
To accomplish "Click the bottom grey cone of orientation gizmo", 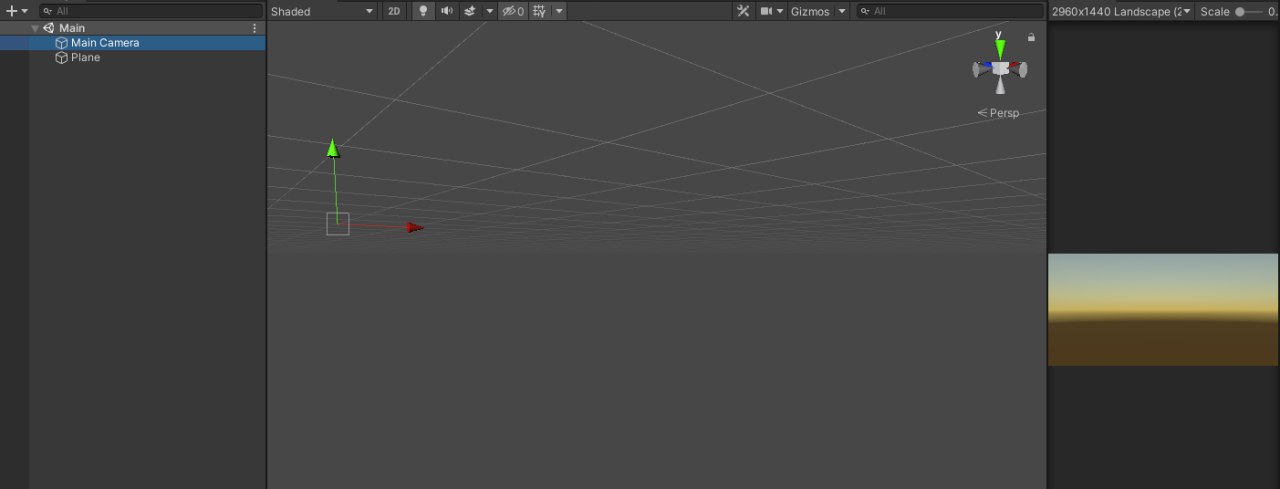I will point(1000,86).
